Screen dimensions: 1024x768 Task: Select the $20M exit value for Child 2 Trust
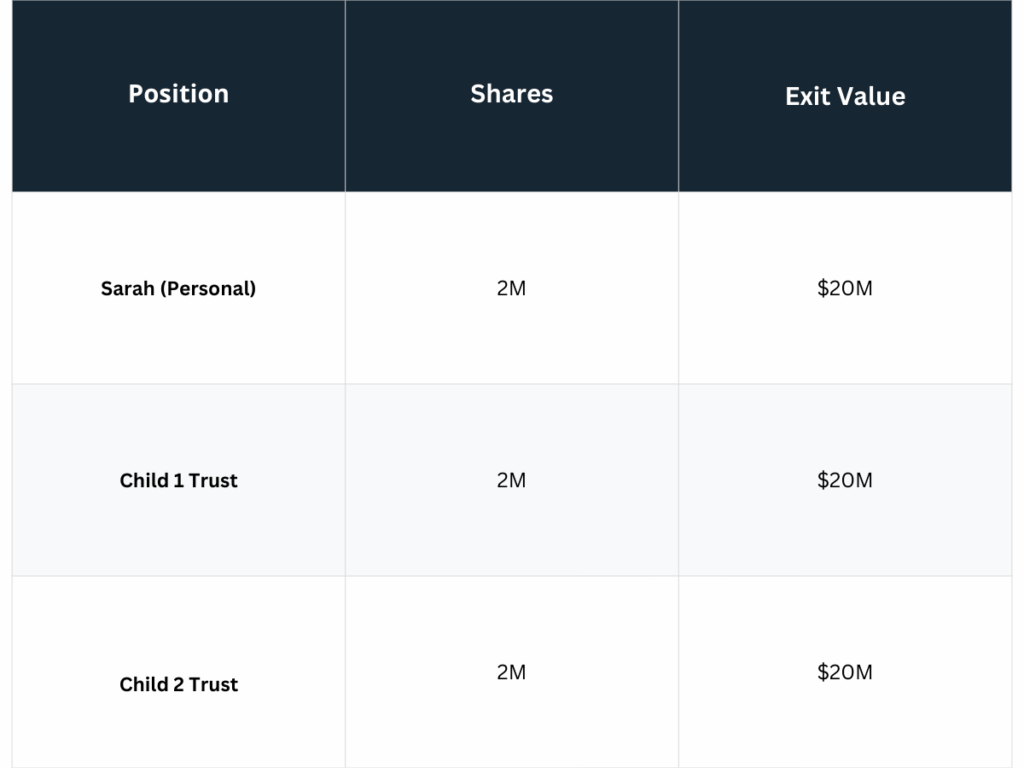(x=845, y=672)
